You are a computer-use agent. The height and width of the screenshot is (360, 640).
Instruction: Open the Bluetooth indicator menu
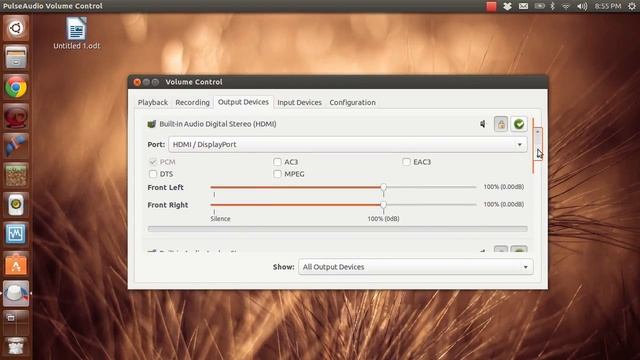(x=553, y=6)
